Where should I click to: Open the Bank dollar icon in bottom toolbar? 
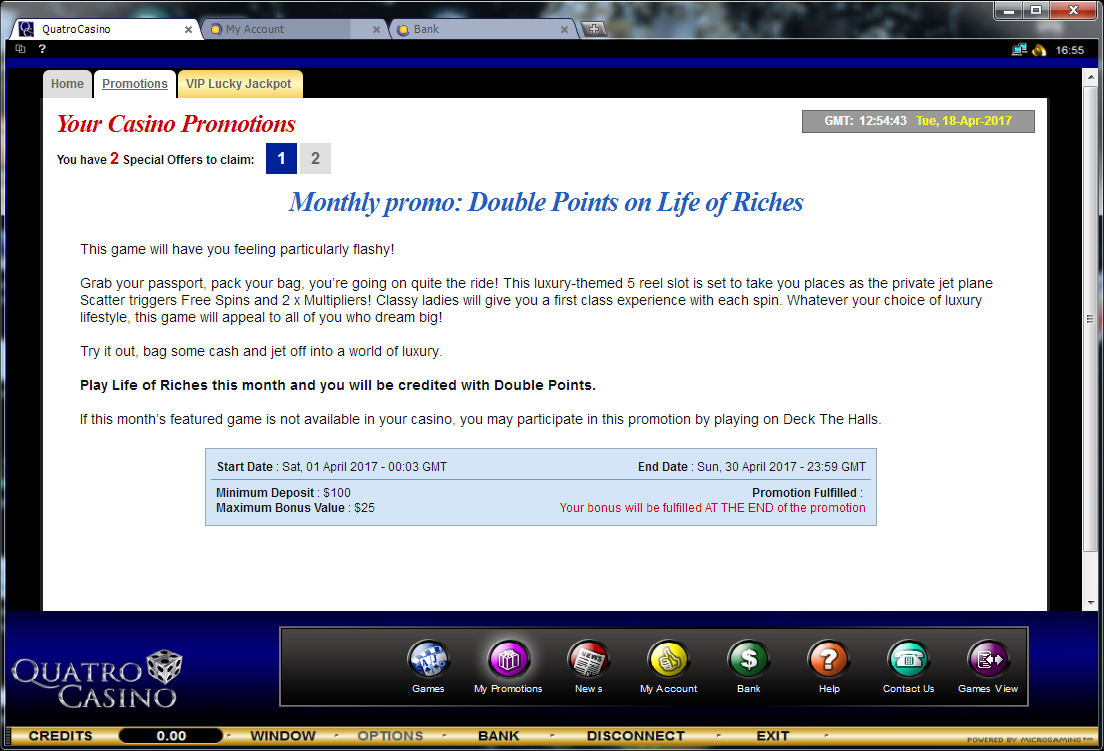pyautogui.click(x=748, y=660)
